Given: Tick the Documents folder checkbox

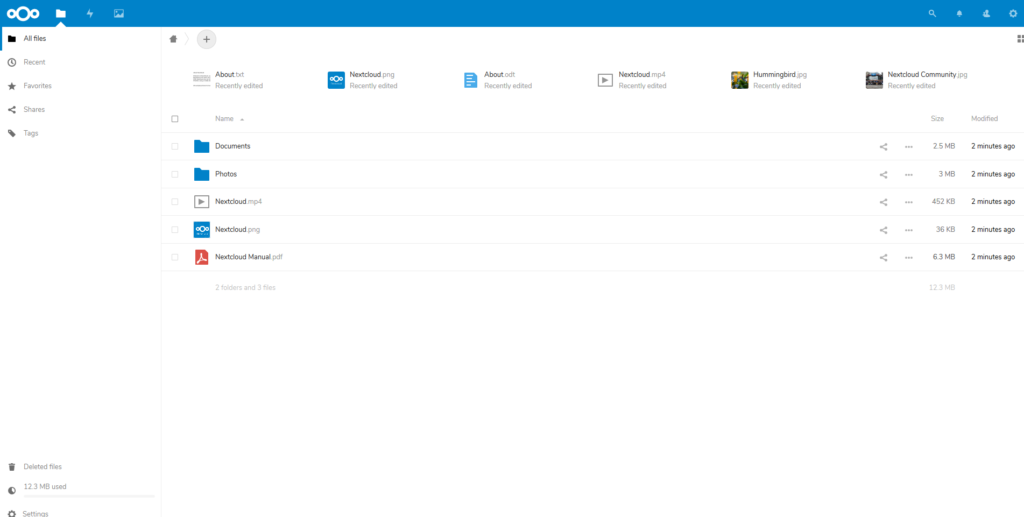Looking at the screenshot, I should click(x=174, y=146).
